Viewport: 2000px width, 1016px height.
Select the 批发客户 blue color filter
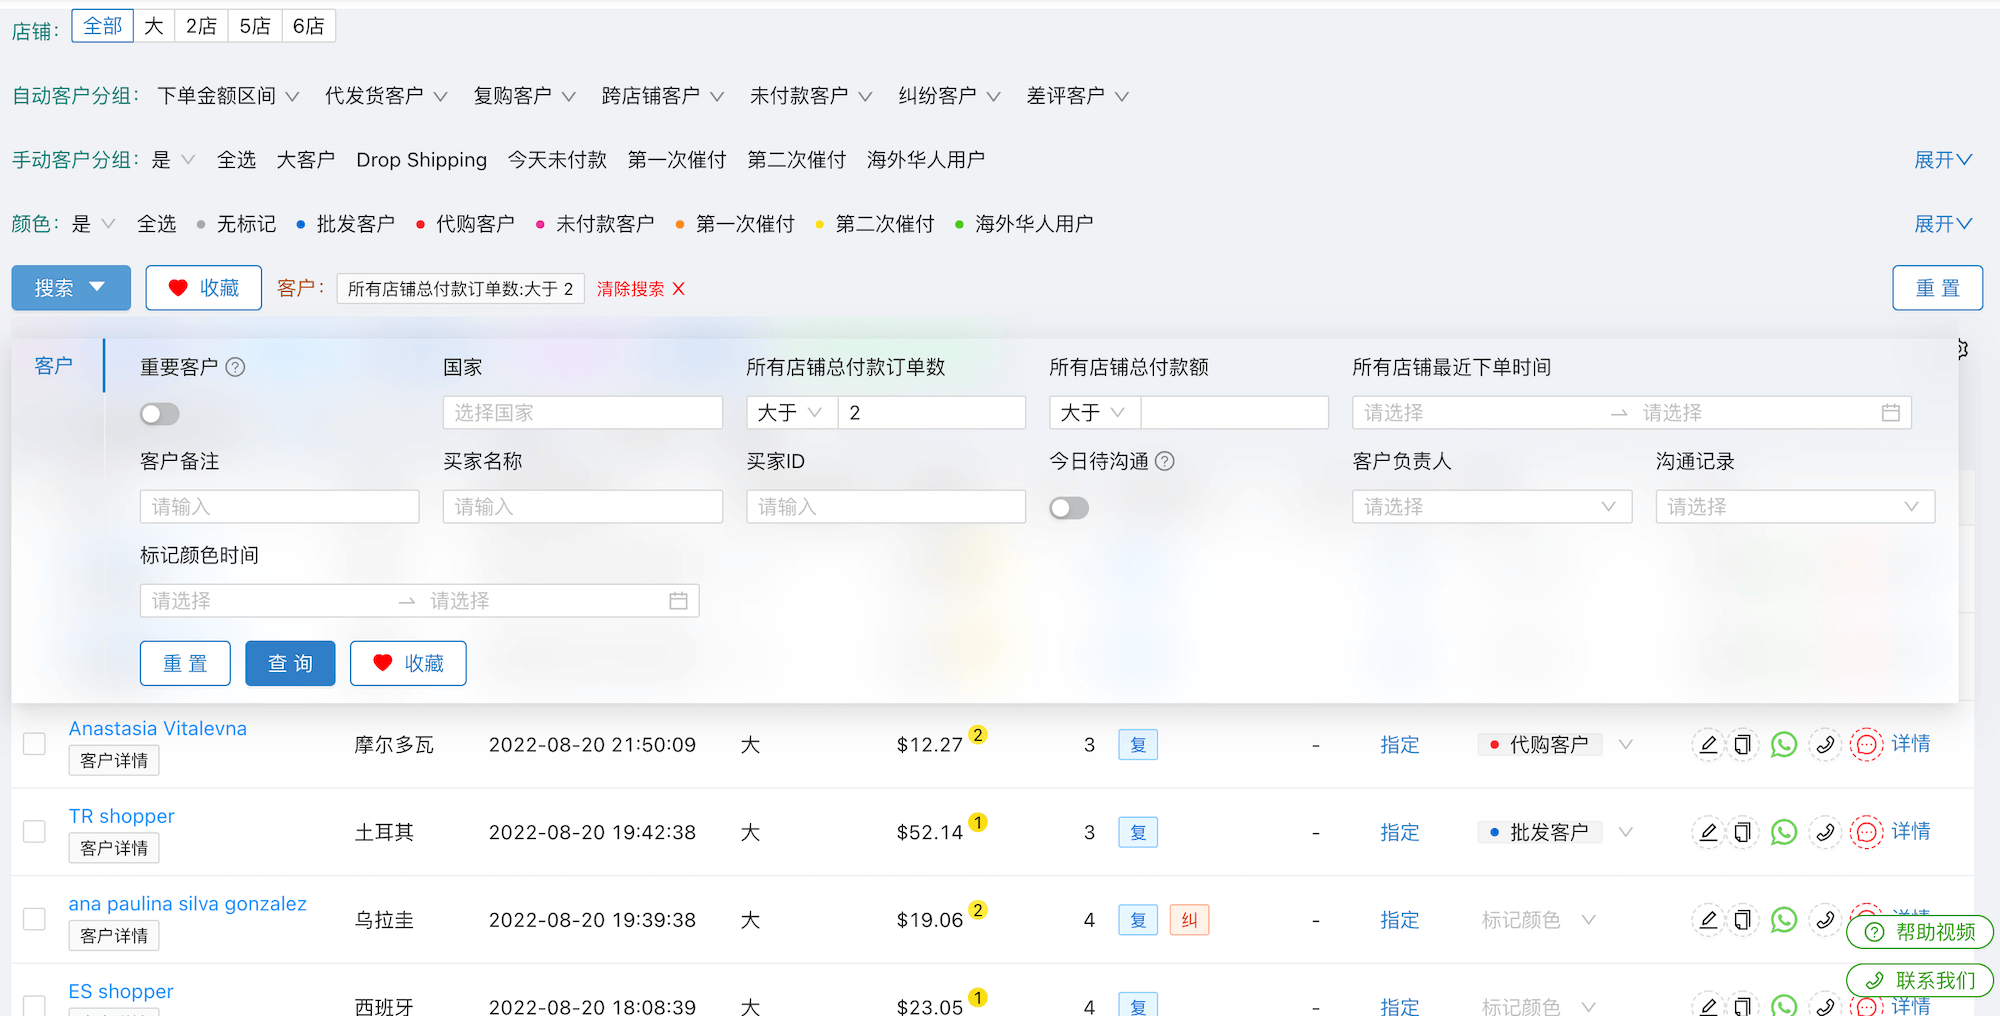345,224
